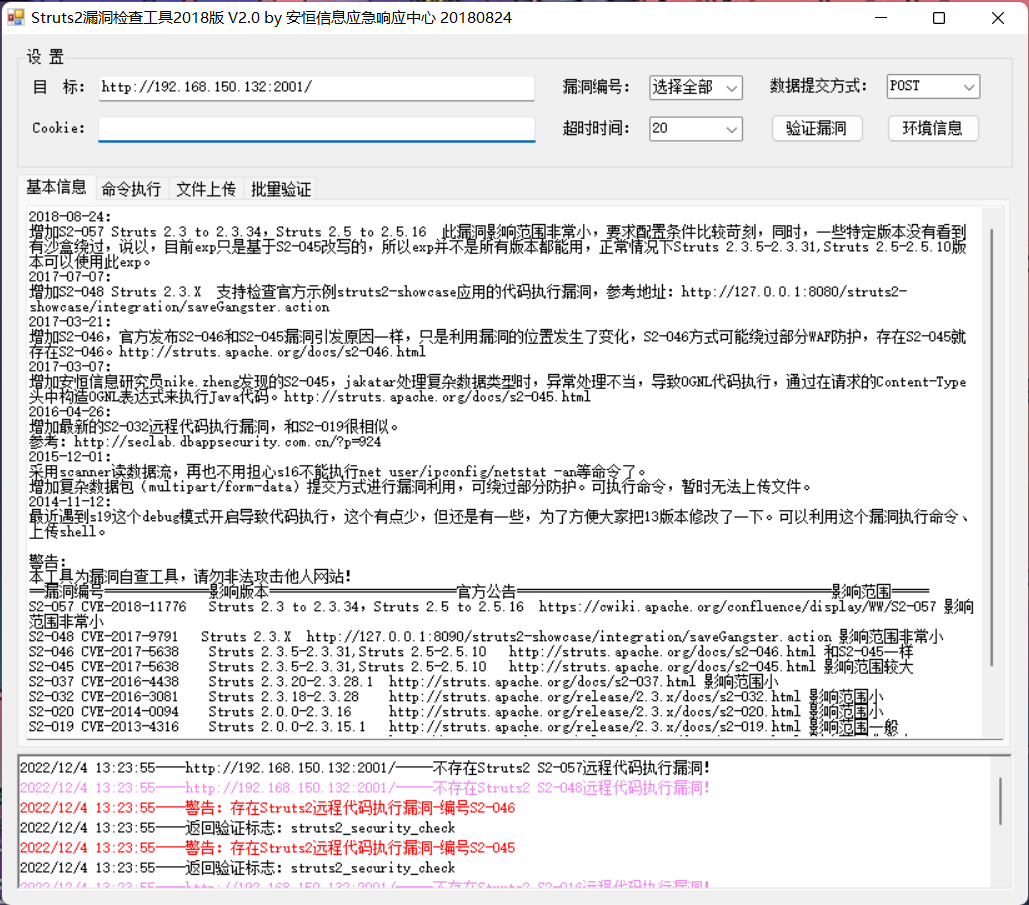
Task: Focus the Cookie input field
Action: pyautogui.click(x=316, y=128)
